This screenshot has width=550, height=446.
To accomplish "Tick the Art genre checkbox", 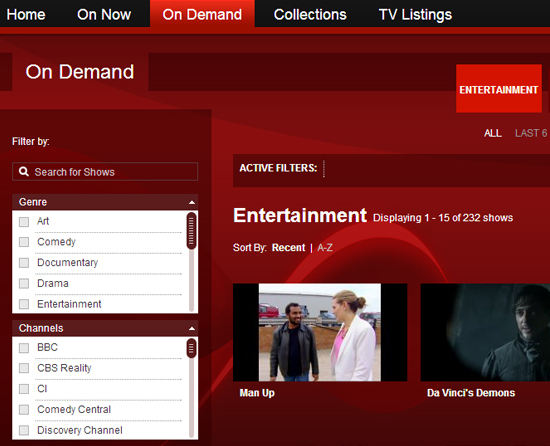I will 24,222.
